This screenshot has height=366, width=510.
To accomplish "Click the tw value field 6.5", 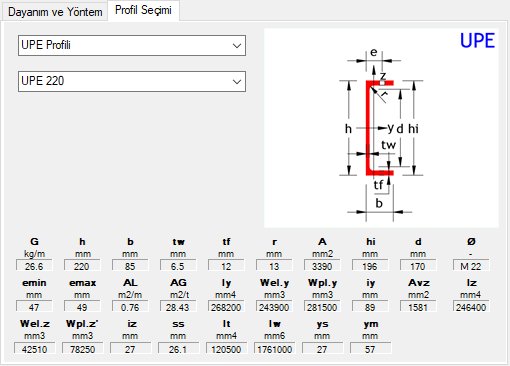I will 178,266.
